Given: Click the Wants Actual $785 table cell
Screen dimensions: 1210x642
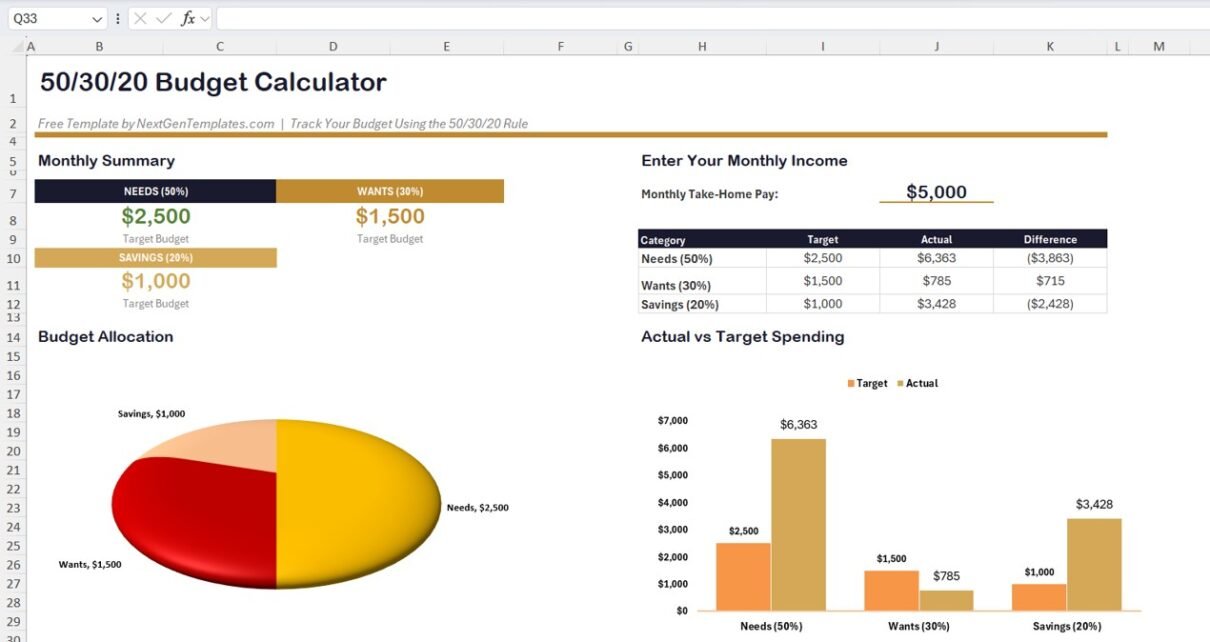Looking at the screenshot, I should [936, 281].
